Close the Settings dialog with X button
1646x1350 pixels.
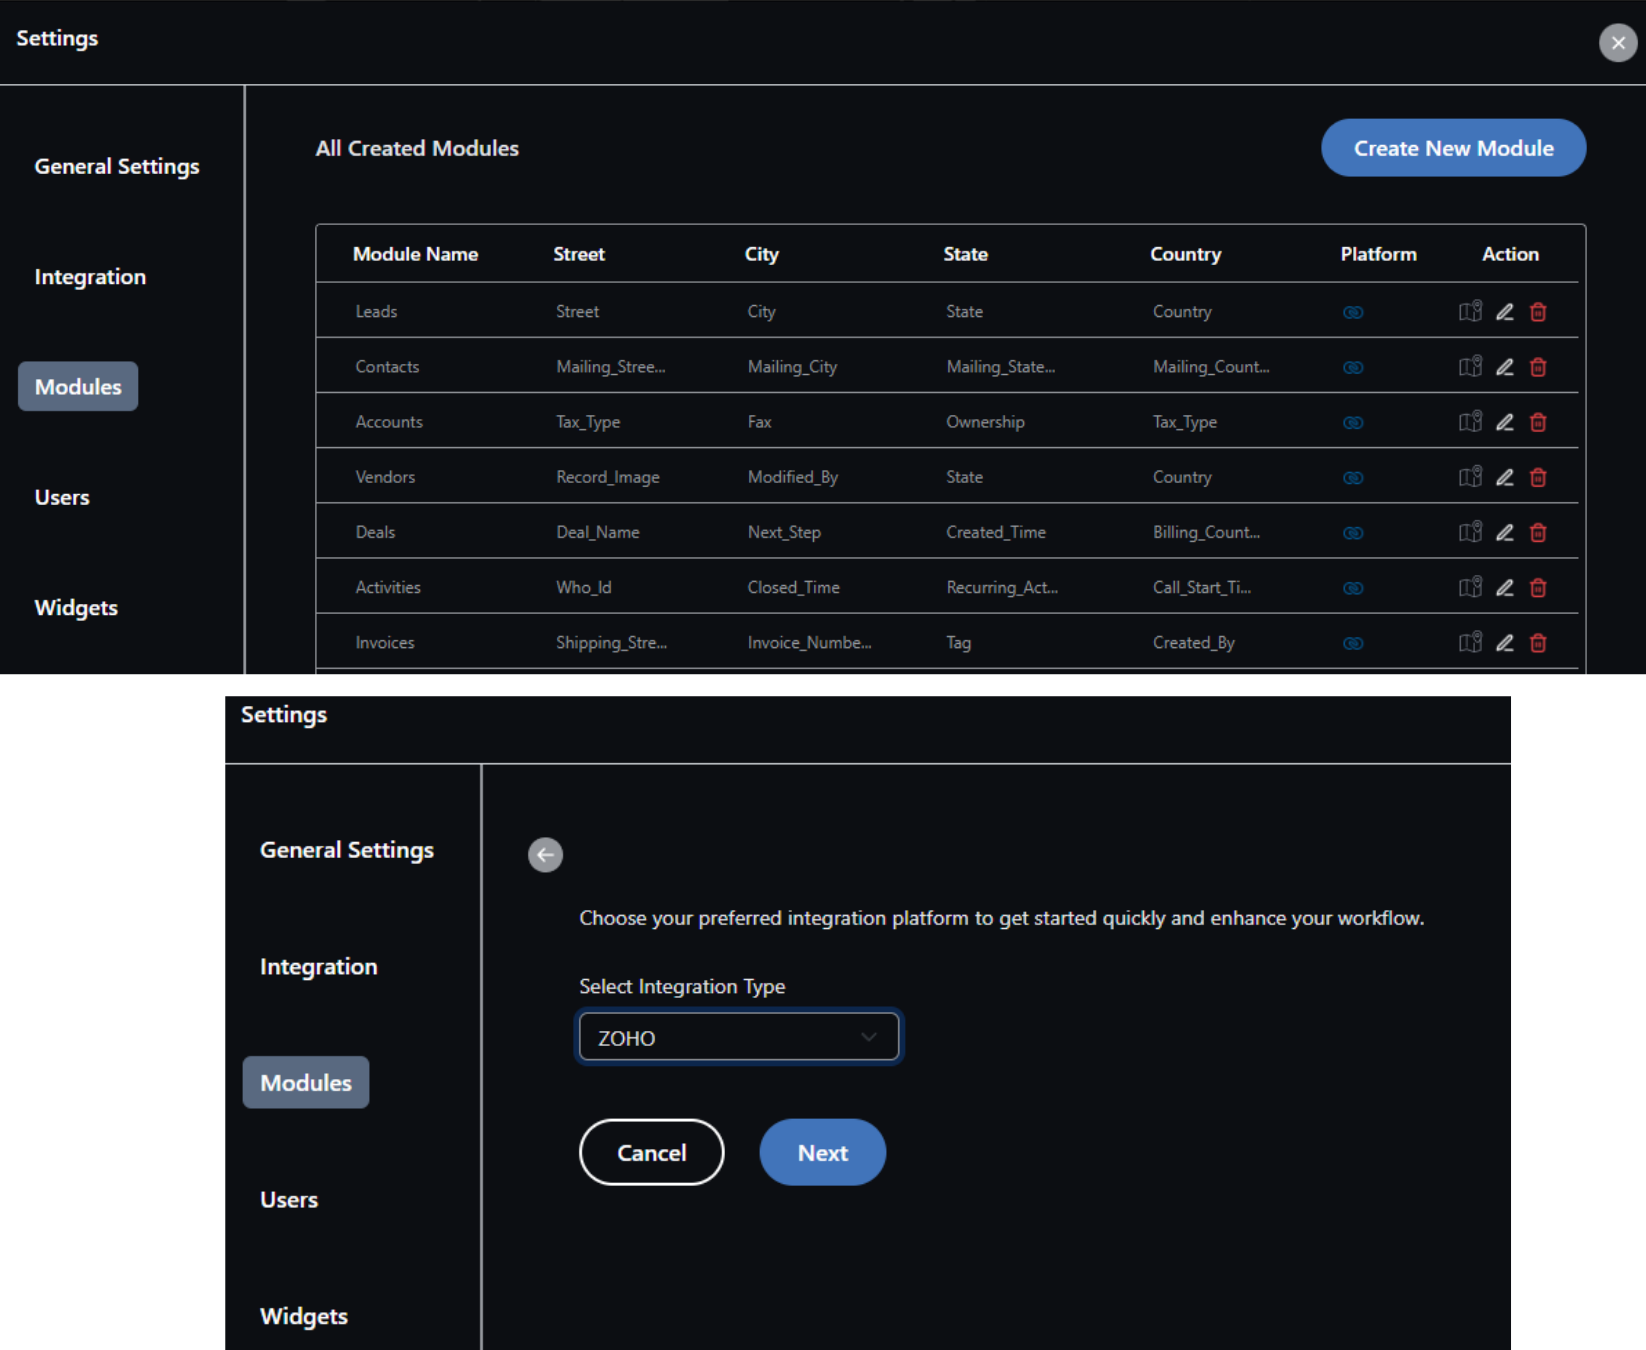[1617, 43]
